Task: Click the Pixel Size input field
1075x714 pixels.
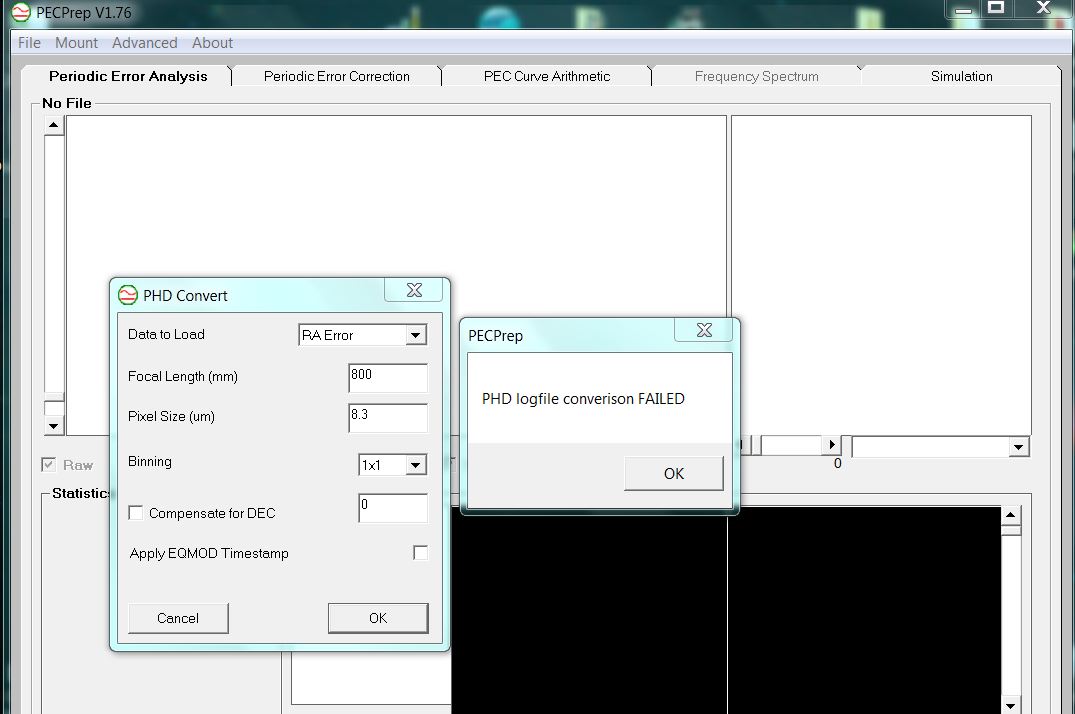Action: [388, 418]
